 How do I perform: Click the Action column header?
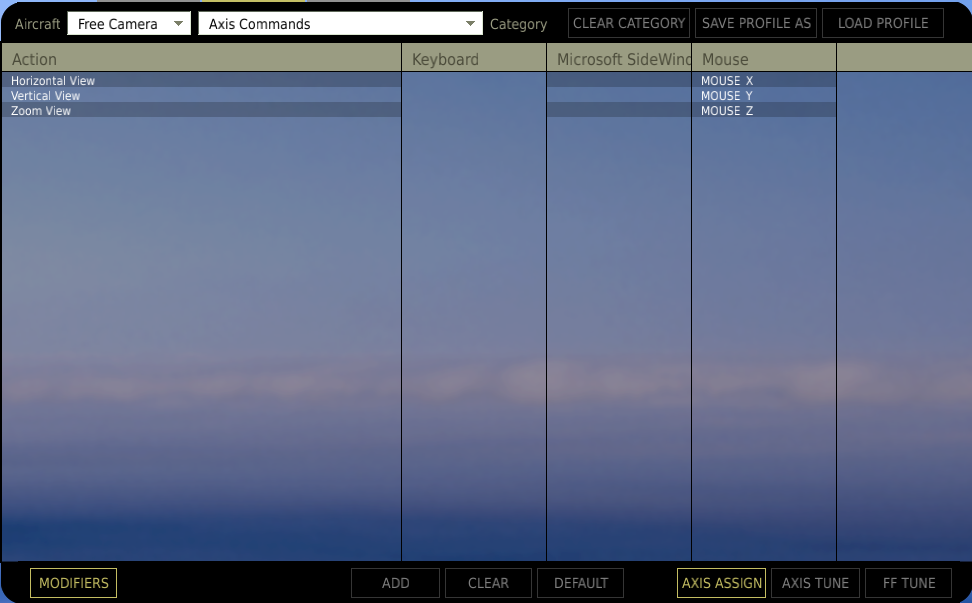(x=201, y=59)
